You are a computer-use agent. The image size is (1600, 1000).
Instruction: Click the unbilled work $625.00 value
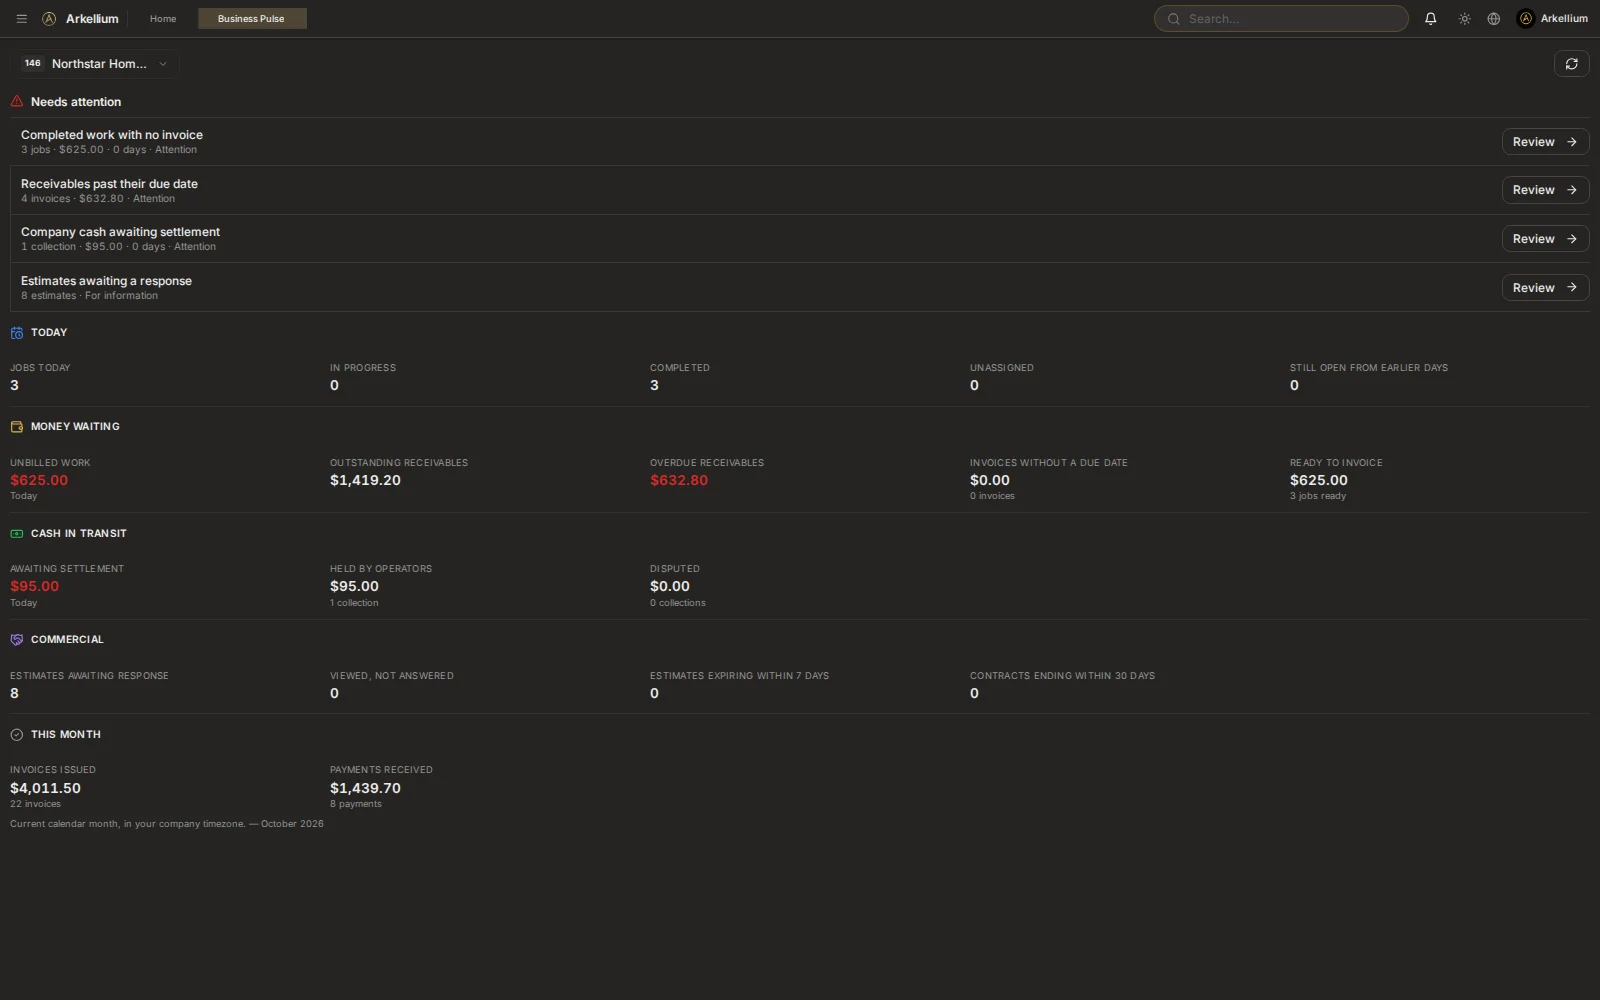[x=39, y=481]
